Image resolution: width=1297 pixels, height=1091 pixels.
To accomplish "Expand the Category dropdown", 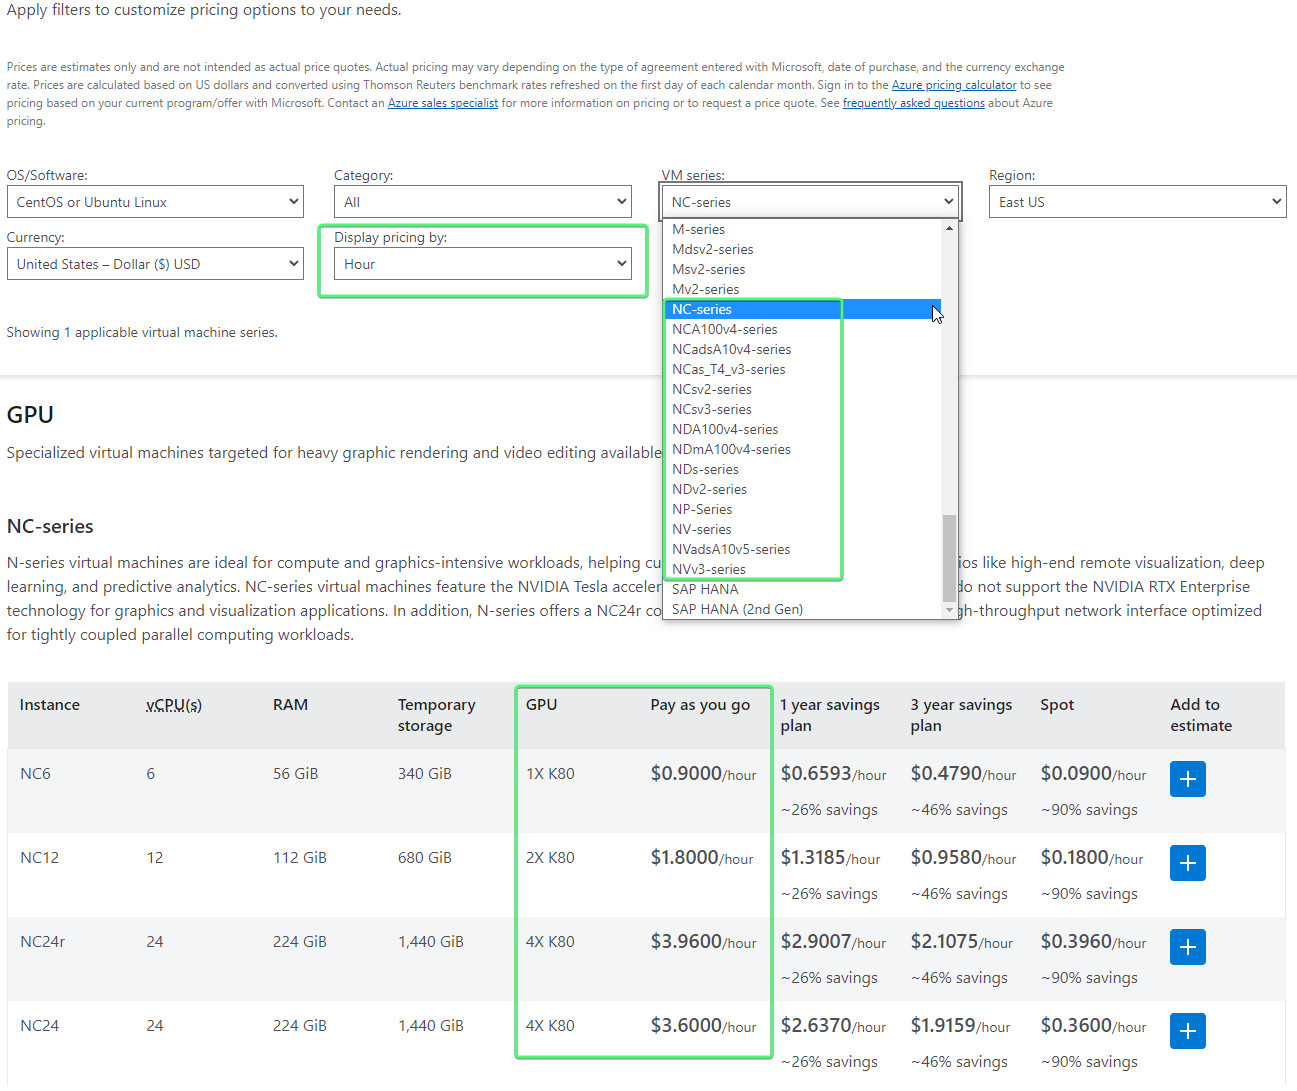I will point(482,202).
